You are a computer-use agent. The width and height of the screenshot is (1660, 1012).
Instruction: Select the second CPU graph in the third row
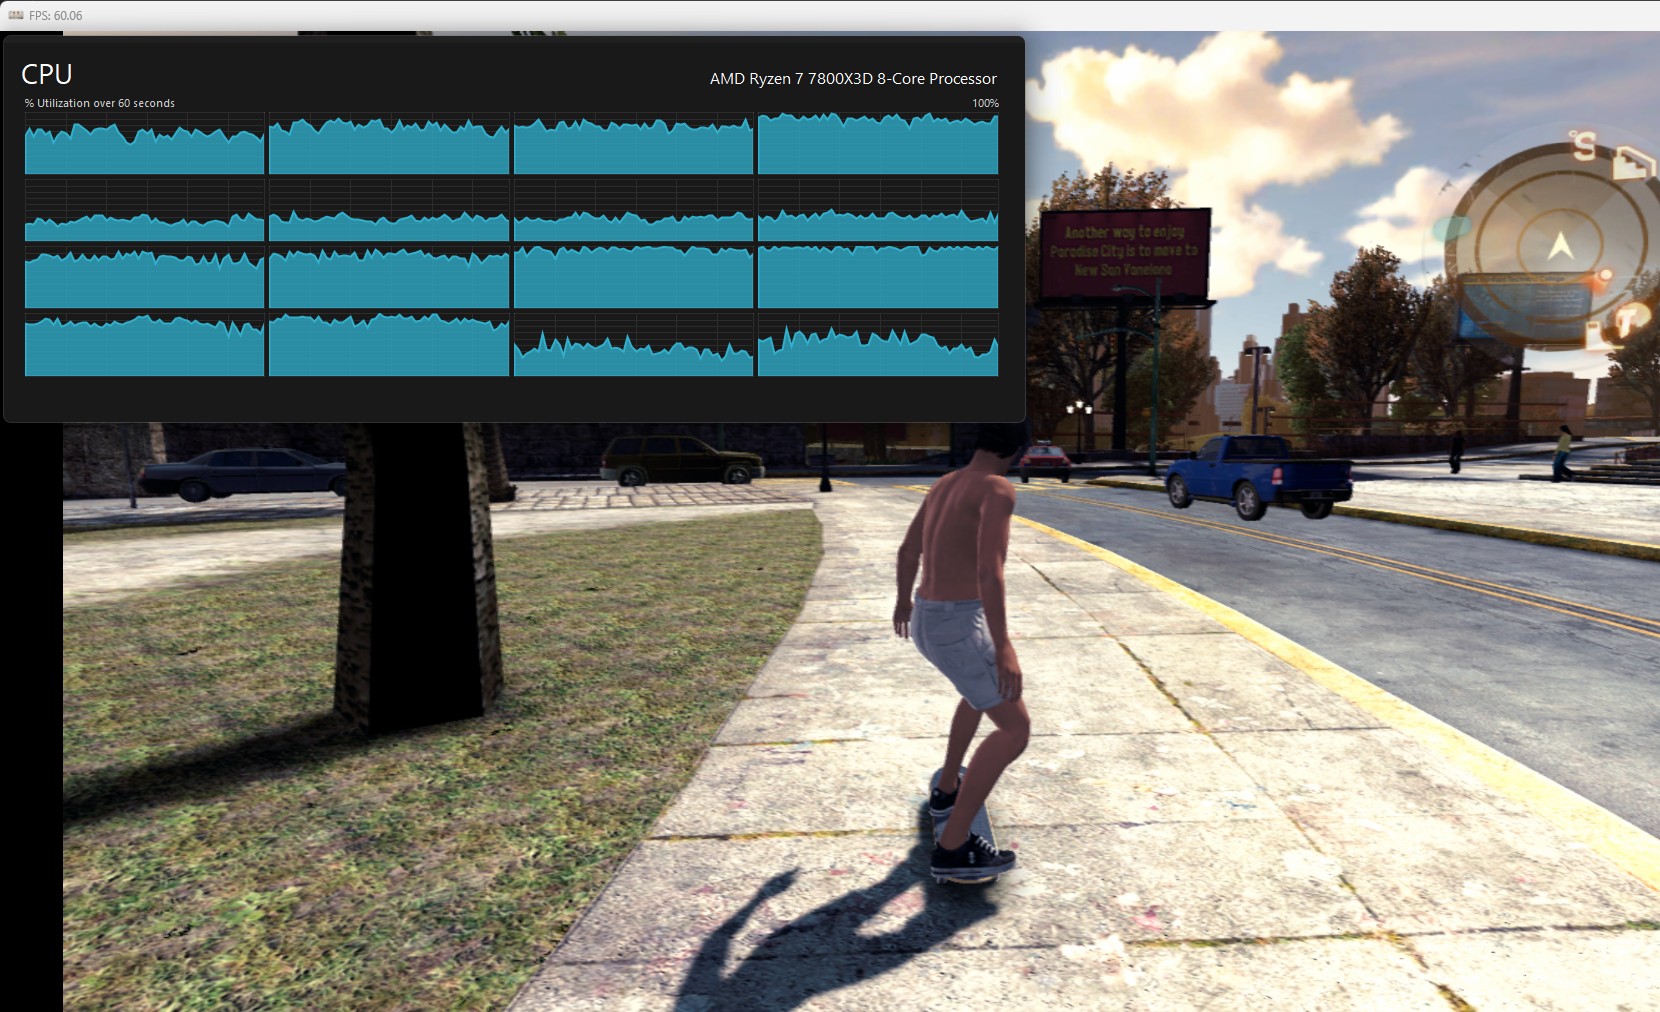pyautogui.click(x=389, y=277)
